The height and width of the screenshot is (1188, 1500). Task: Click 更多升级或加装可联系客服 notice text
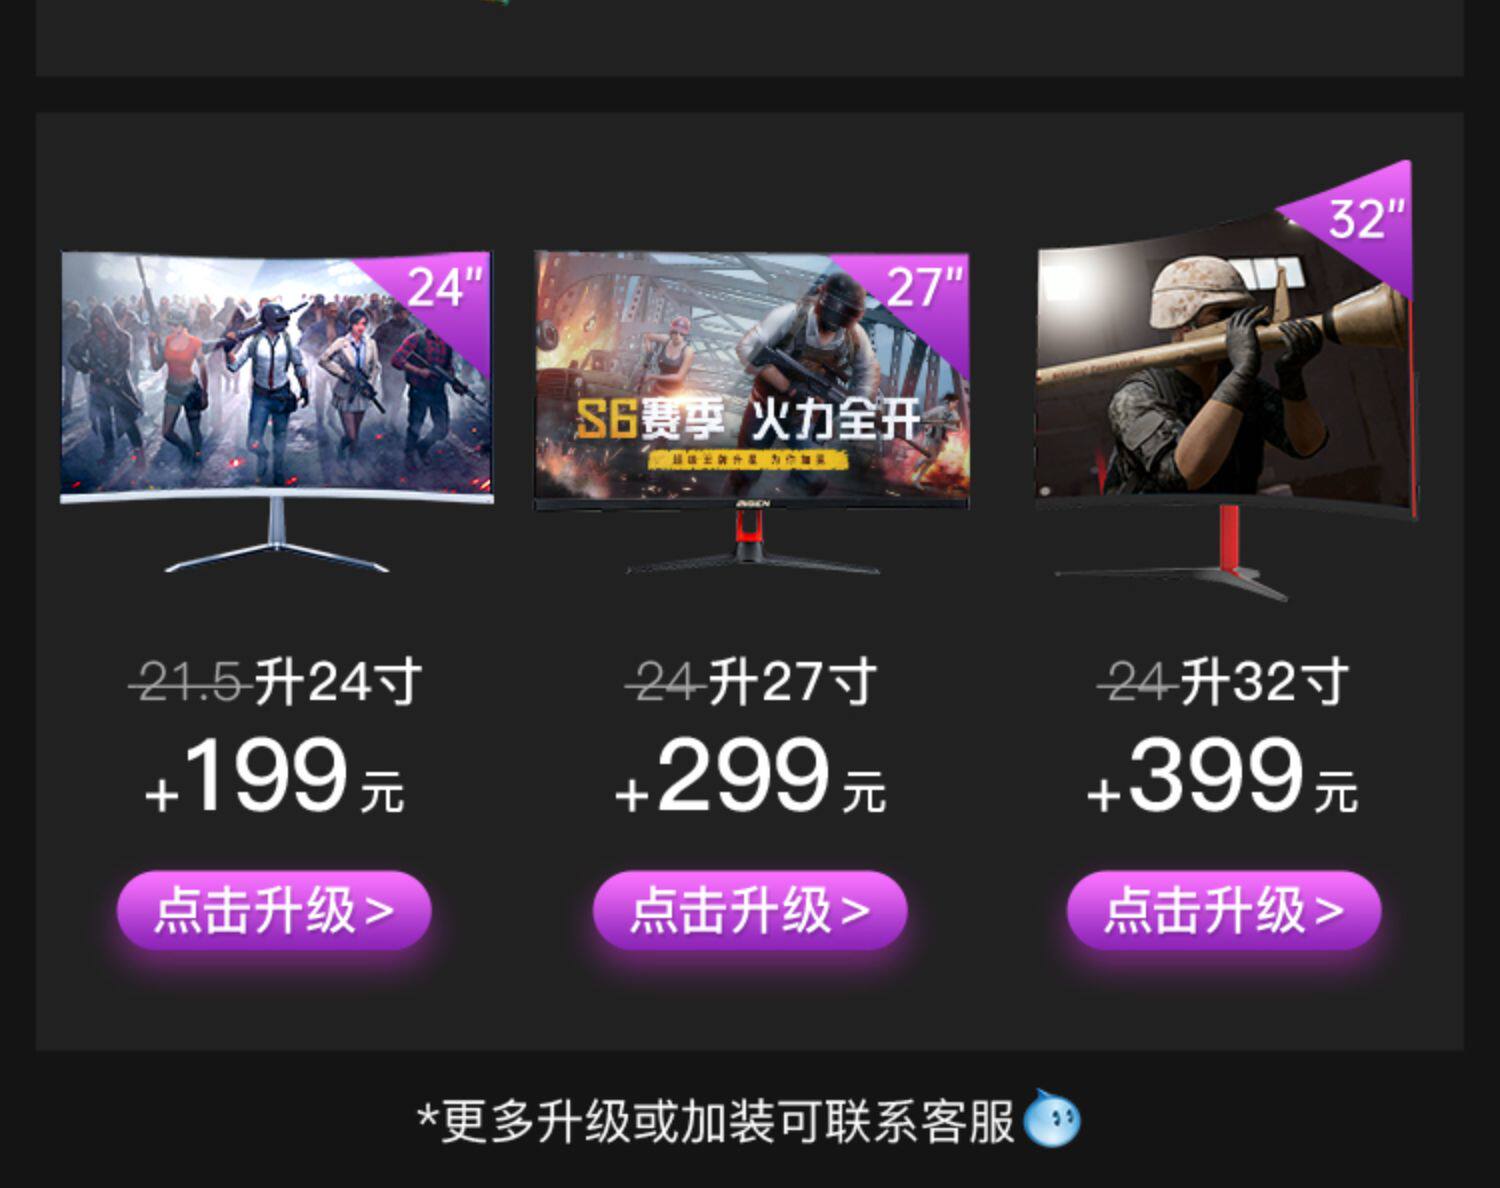716,1121
